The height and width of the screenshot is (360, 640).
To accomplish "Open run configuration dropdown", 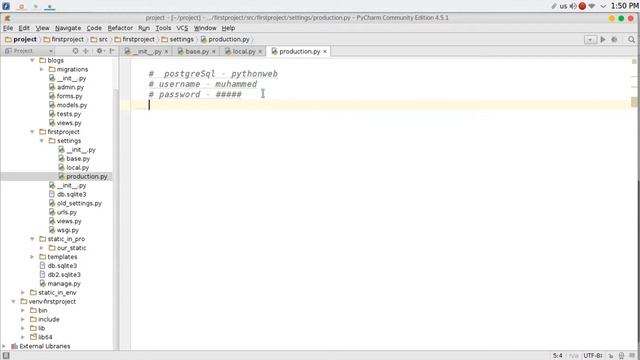I will 590,40.
